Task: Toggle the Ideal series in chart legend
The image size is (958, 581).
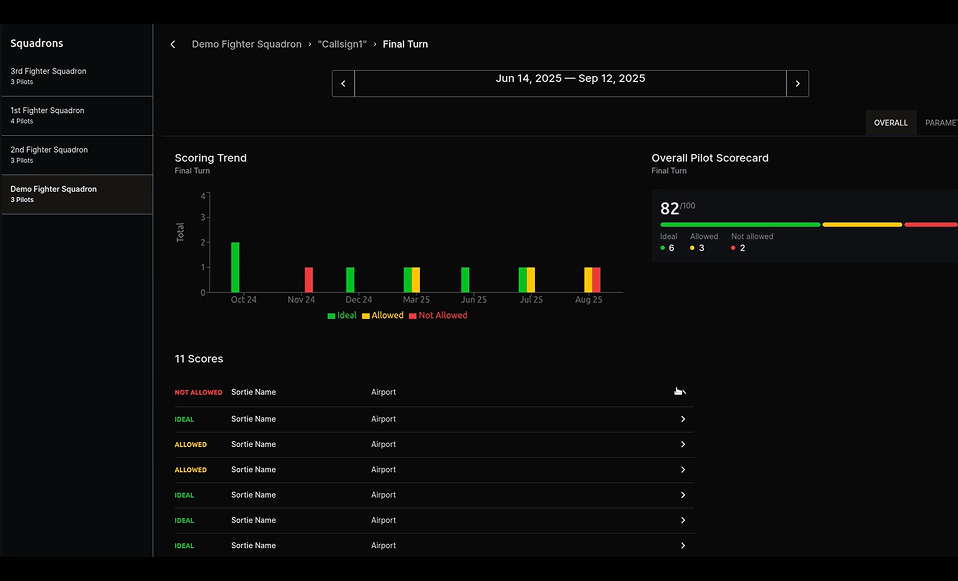Action: click(342, 316)
